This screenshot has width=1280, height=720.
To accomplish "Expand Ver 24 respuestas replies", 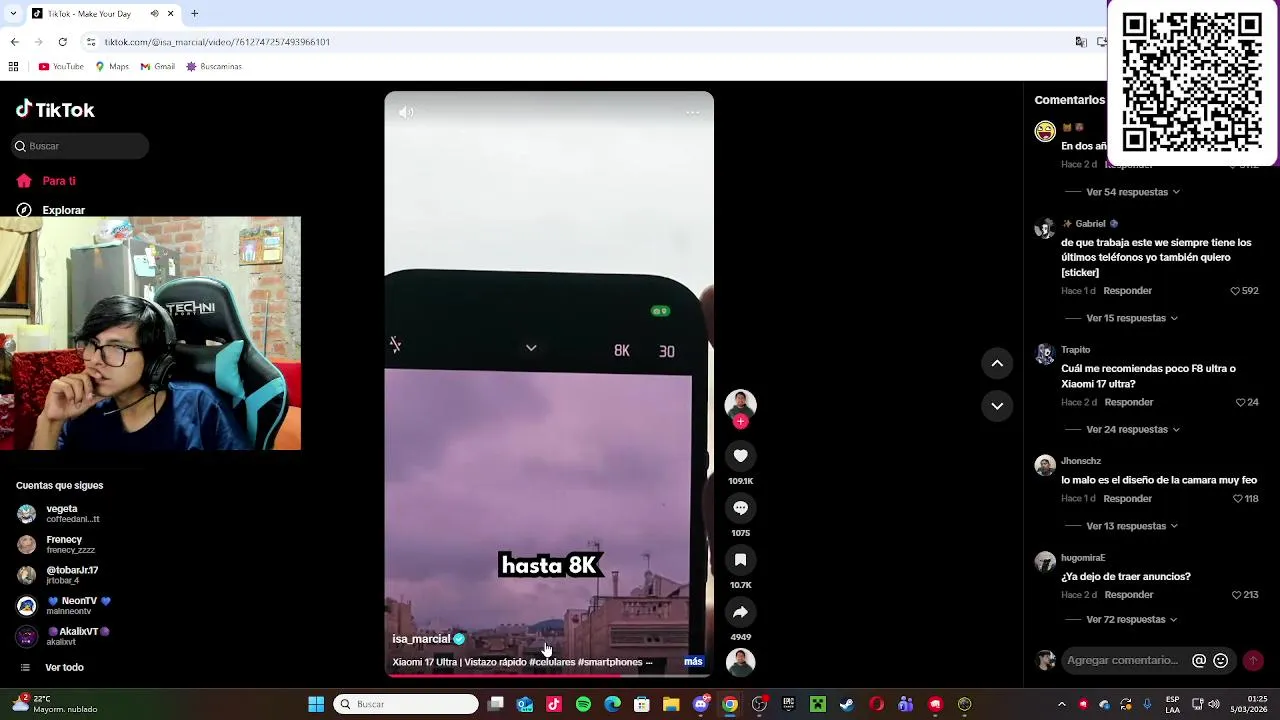I will pyautogui.click(x=1133, y=429).
